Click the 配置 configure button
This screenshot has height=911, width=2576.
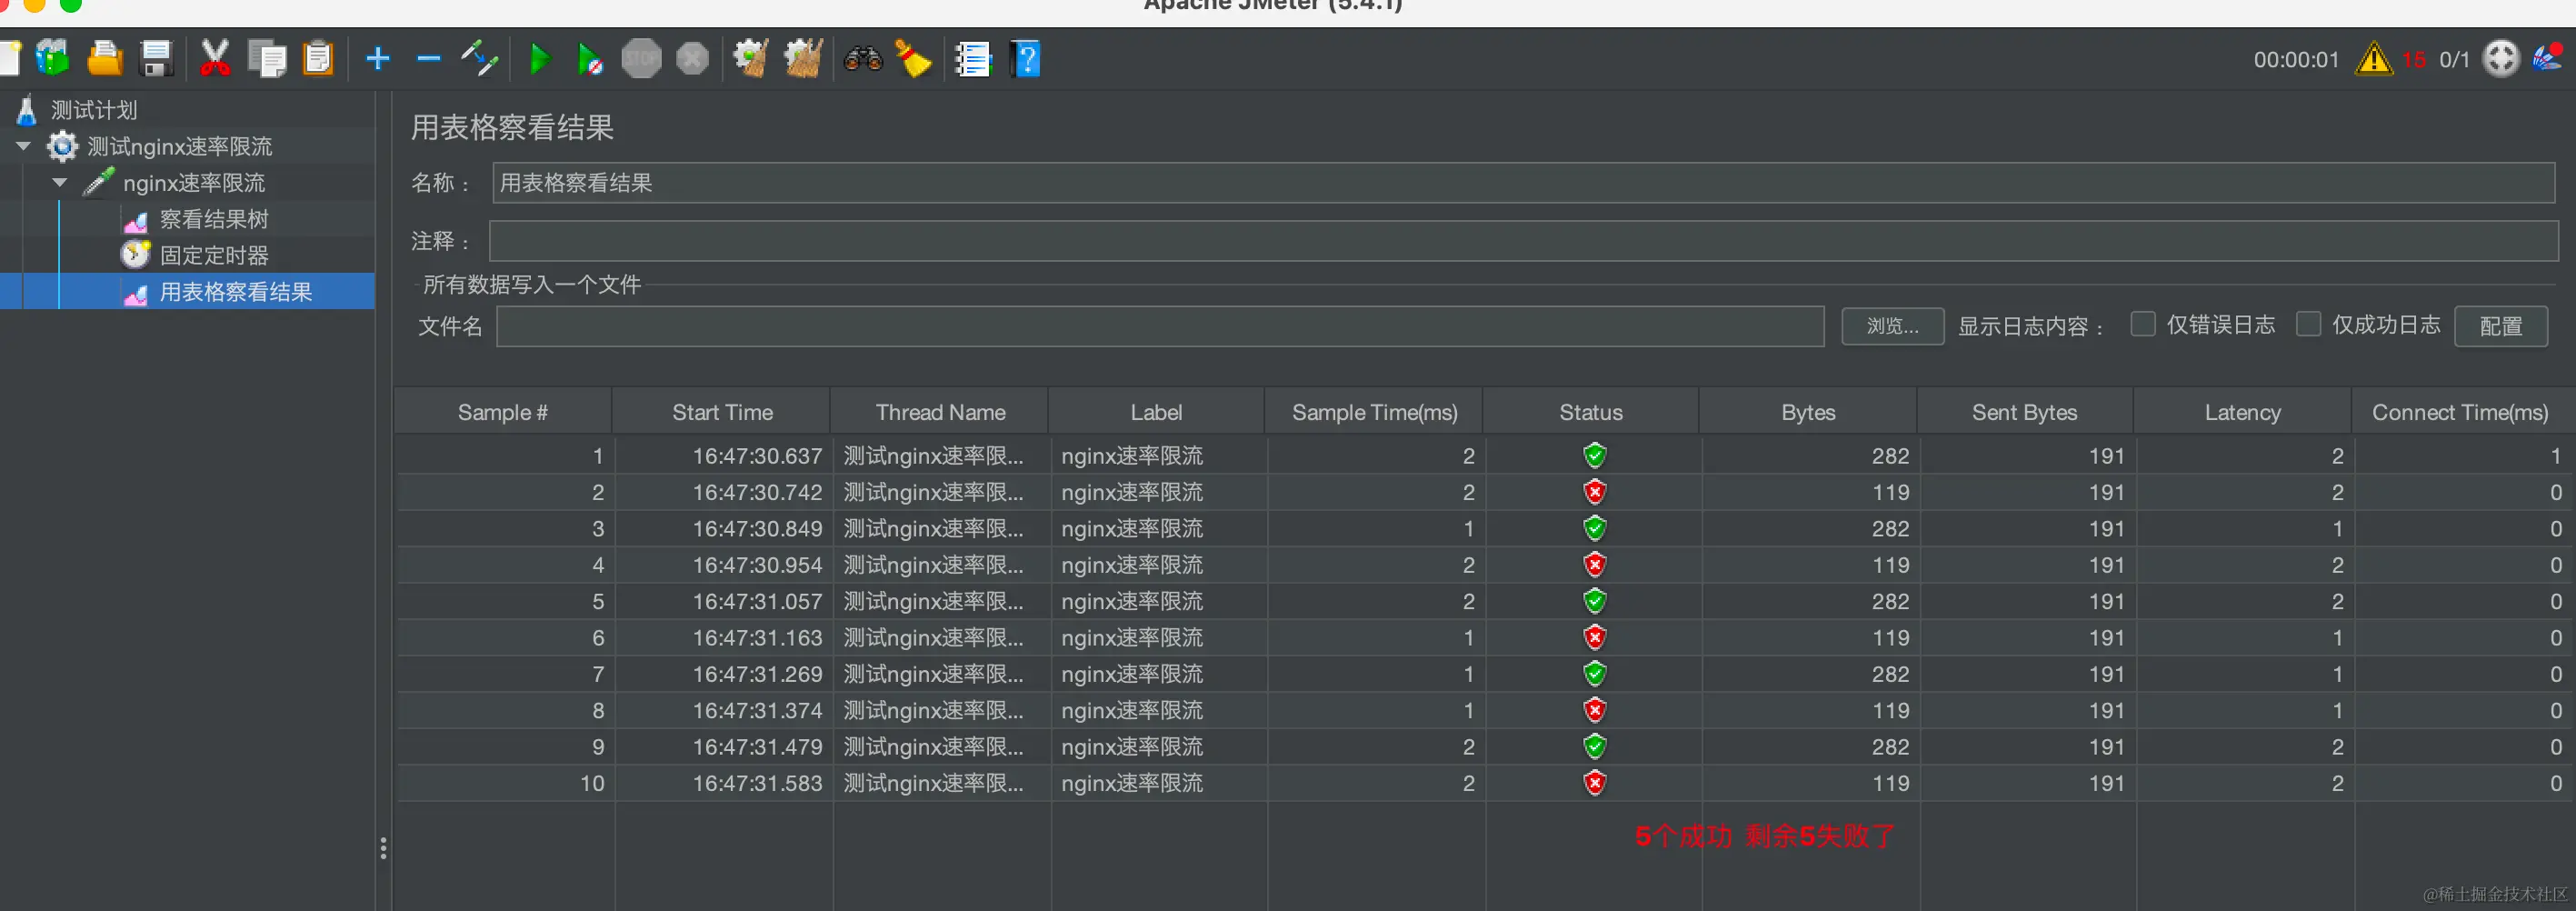2500,327
